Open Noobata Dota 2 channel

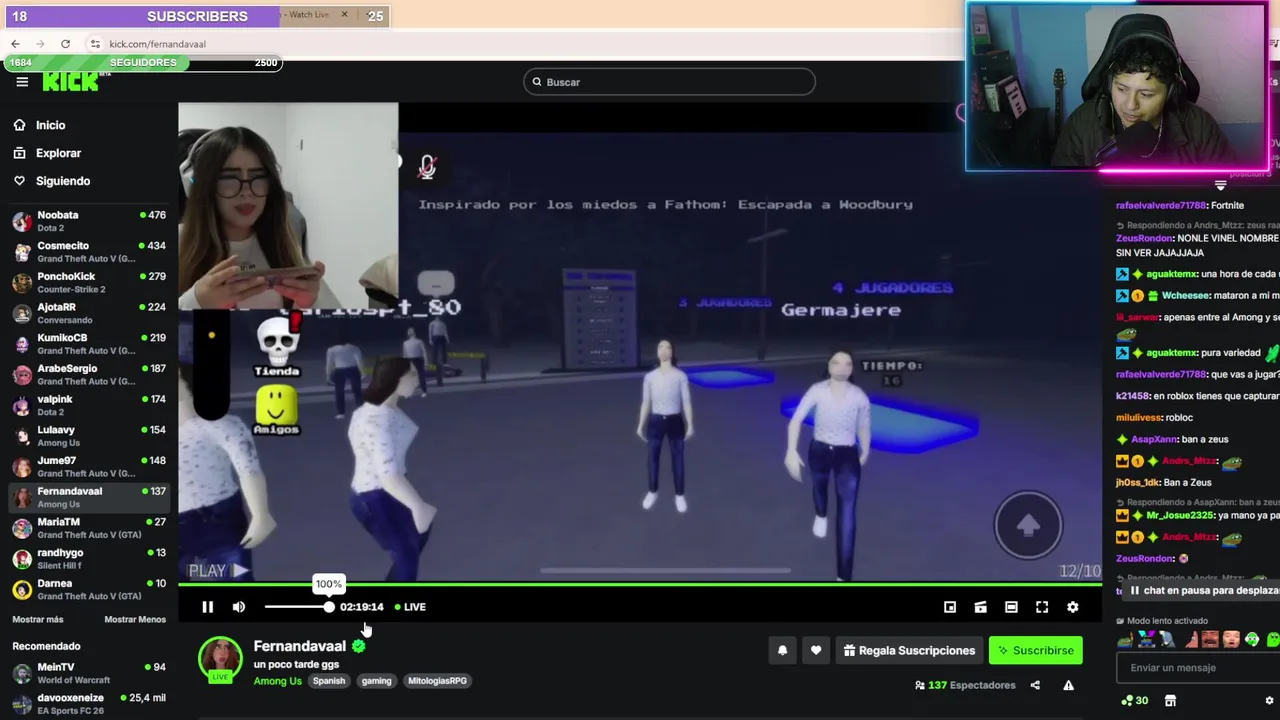pyautogui.click(x=89, y=221)
